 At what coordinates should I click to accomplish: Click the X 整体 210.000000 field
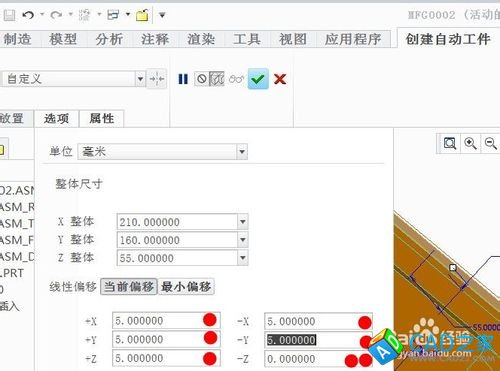pyautogui.click(x=177, y=222)
